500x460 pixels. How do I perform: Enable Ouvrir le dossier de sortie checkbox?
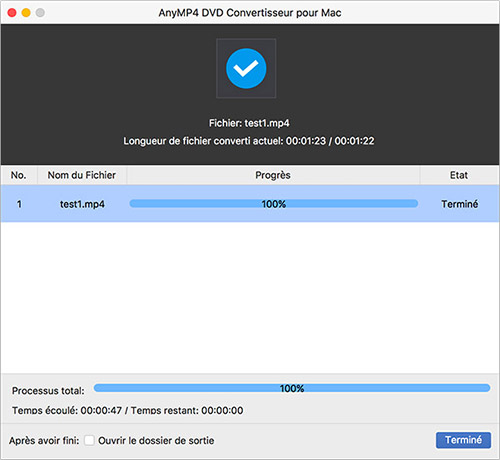(x=89, y=440)
